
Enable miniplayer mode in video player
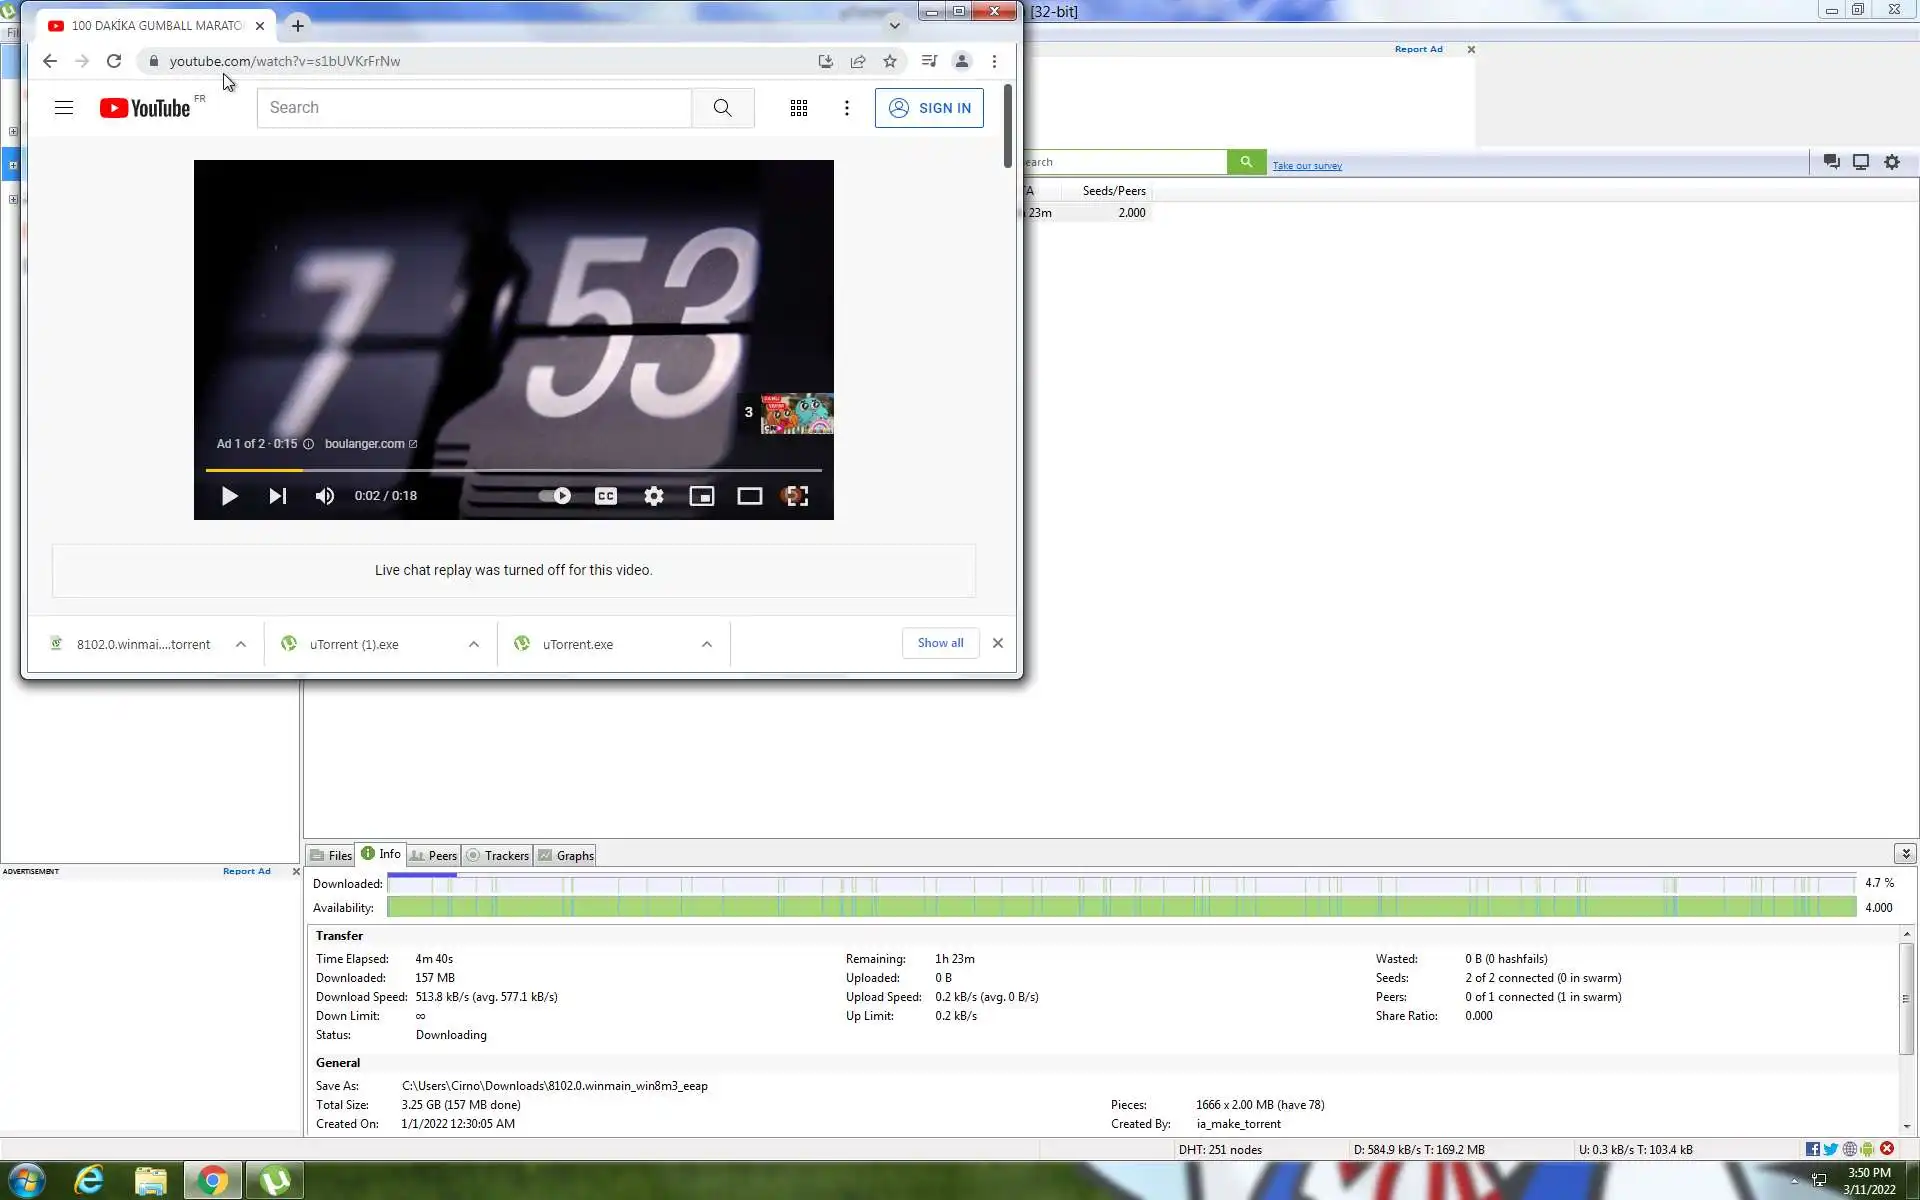(702, 496)
